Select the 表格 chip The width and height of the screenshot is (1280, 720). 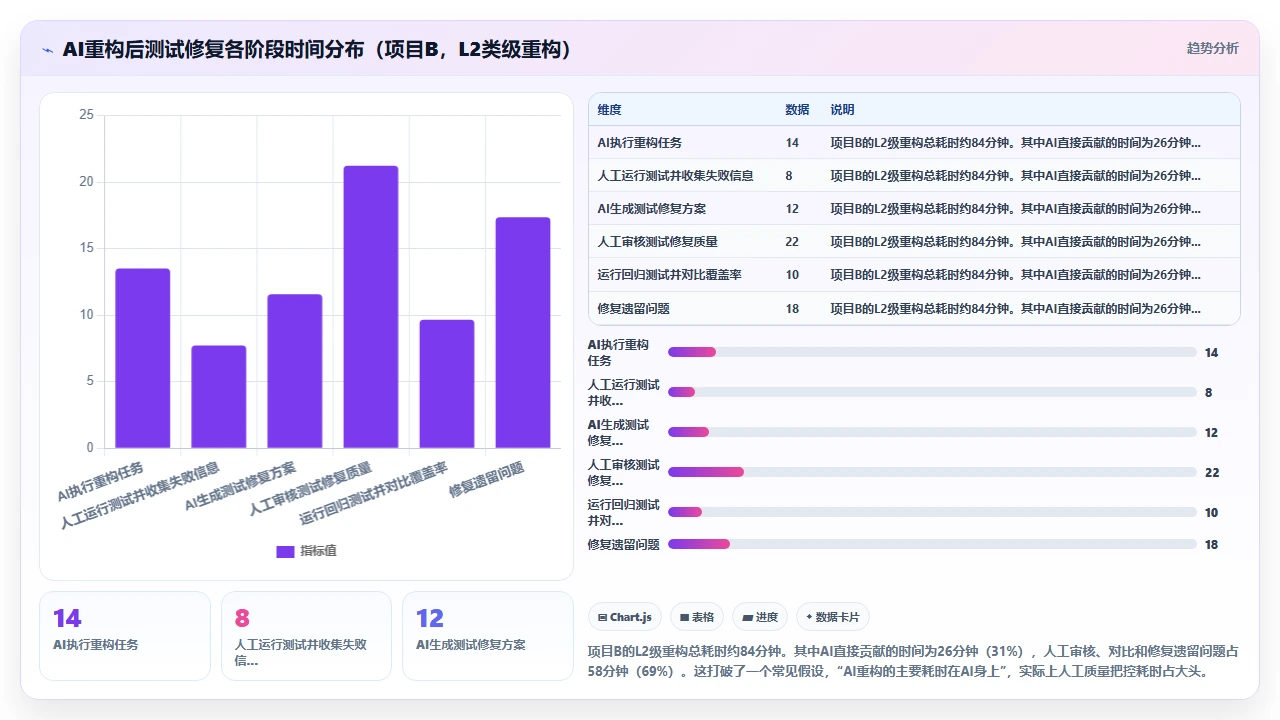click(697, 617)
